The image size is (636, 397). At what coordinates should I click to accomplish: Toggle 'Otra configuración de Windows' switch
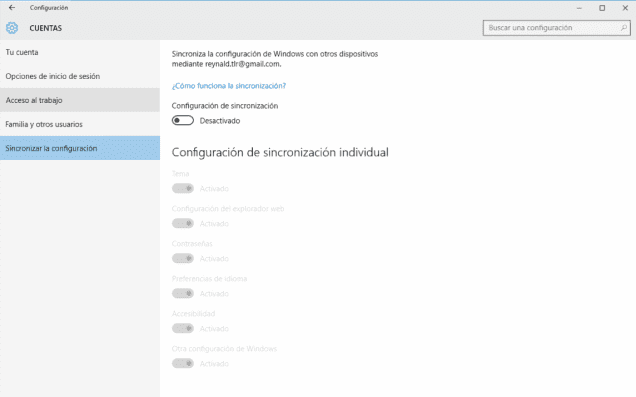pyautogui.click(x=183, y=363)
